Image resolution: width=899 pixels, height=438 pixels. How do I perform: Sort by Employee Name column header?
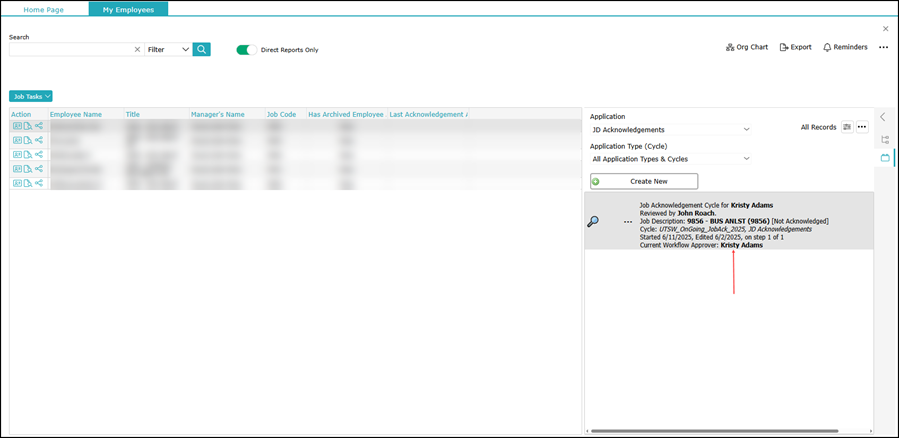tap(76, 114)
